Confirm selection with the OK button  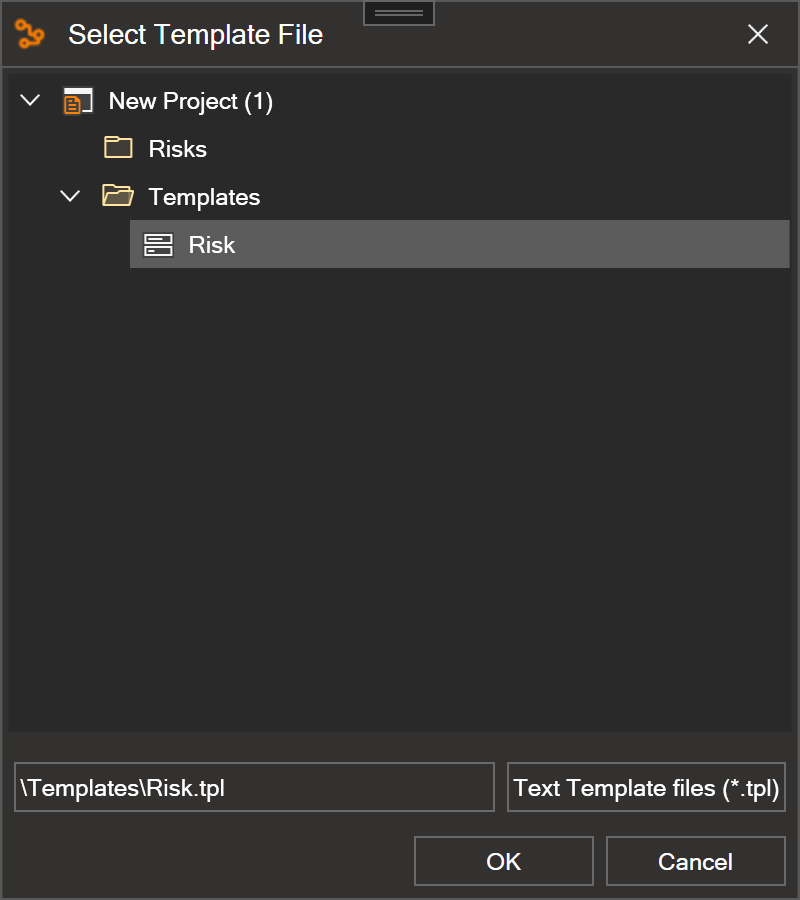pos(503,861)
